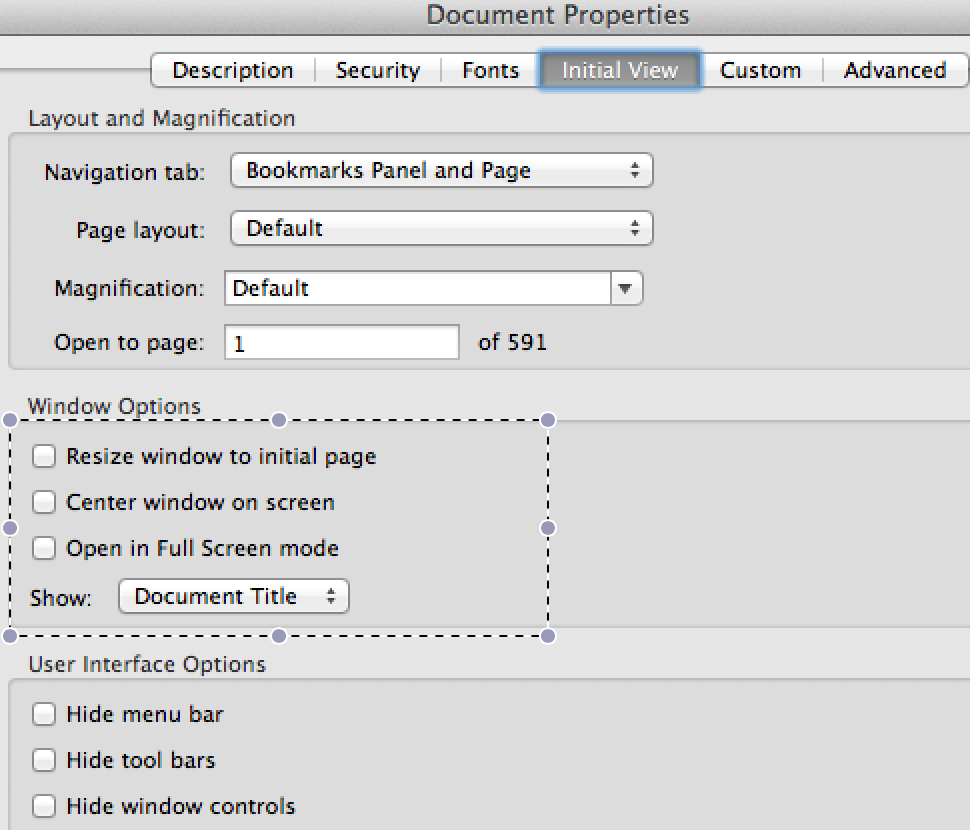This screenshot has height=830, width=970.
Task: Check the Hide tool bars option
Action: coord(44,761)
